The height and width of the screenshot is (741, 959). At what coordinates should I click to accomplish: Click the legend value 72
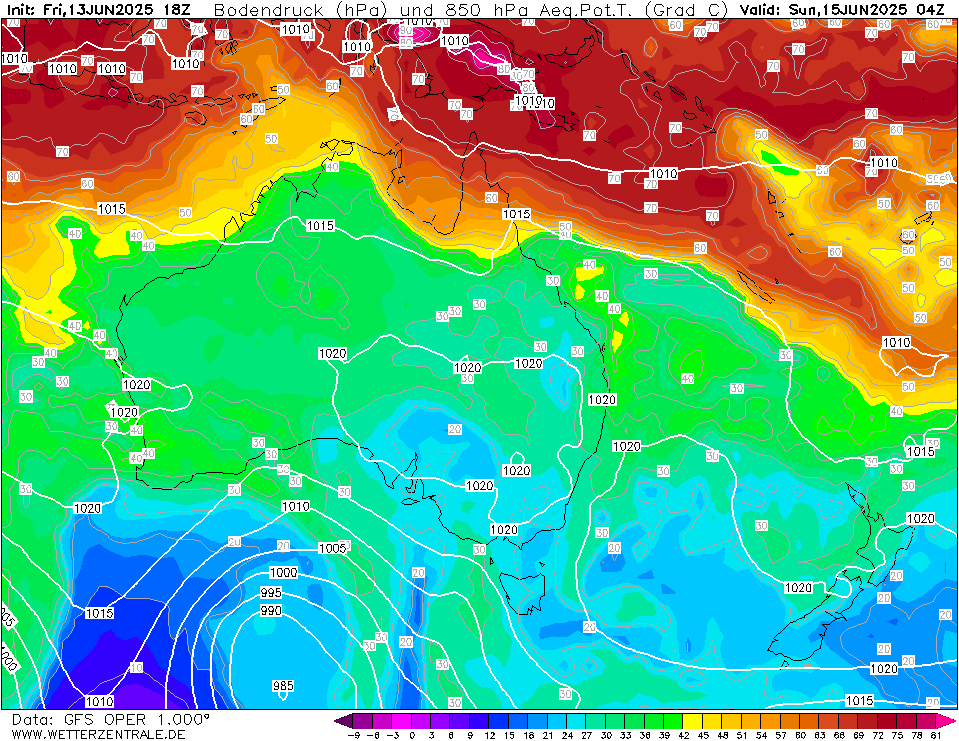pyautogui.click(x=877, y=735)
